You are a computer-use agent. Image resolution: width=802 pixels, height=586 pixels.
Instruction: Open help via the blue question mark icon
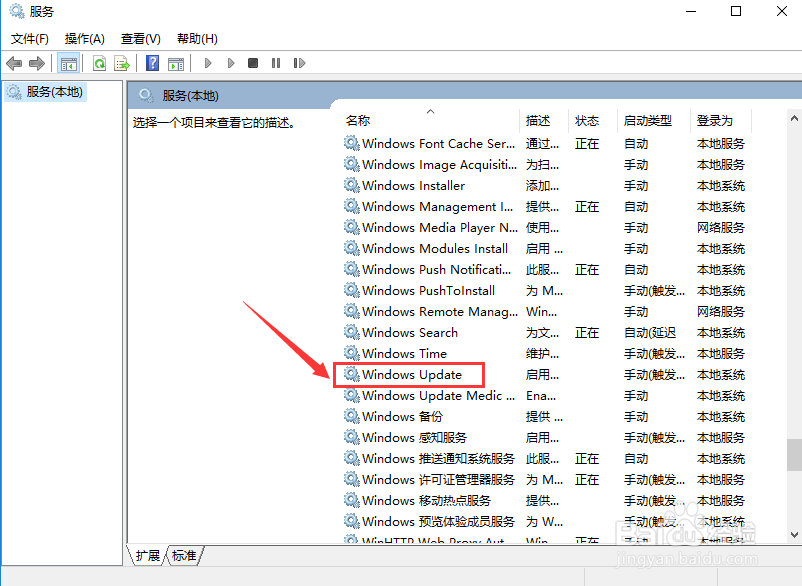pyautogui.click(x=151, y=63)
